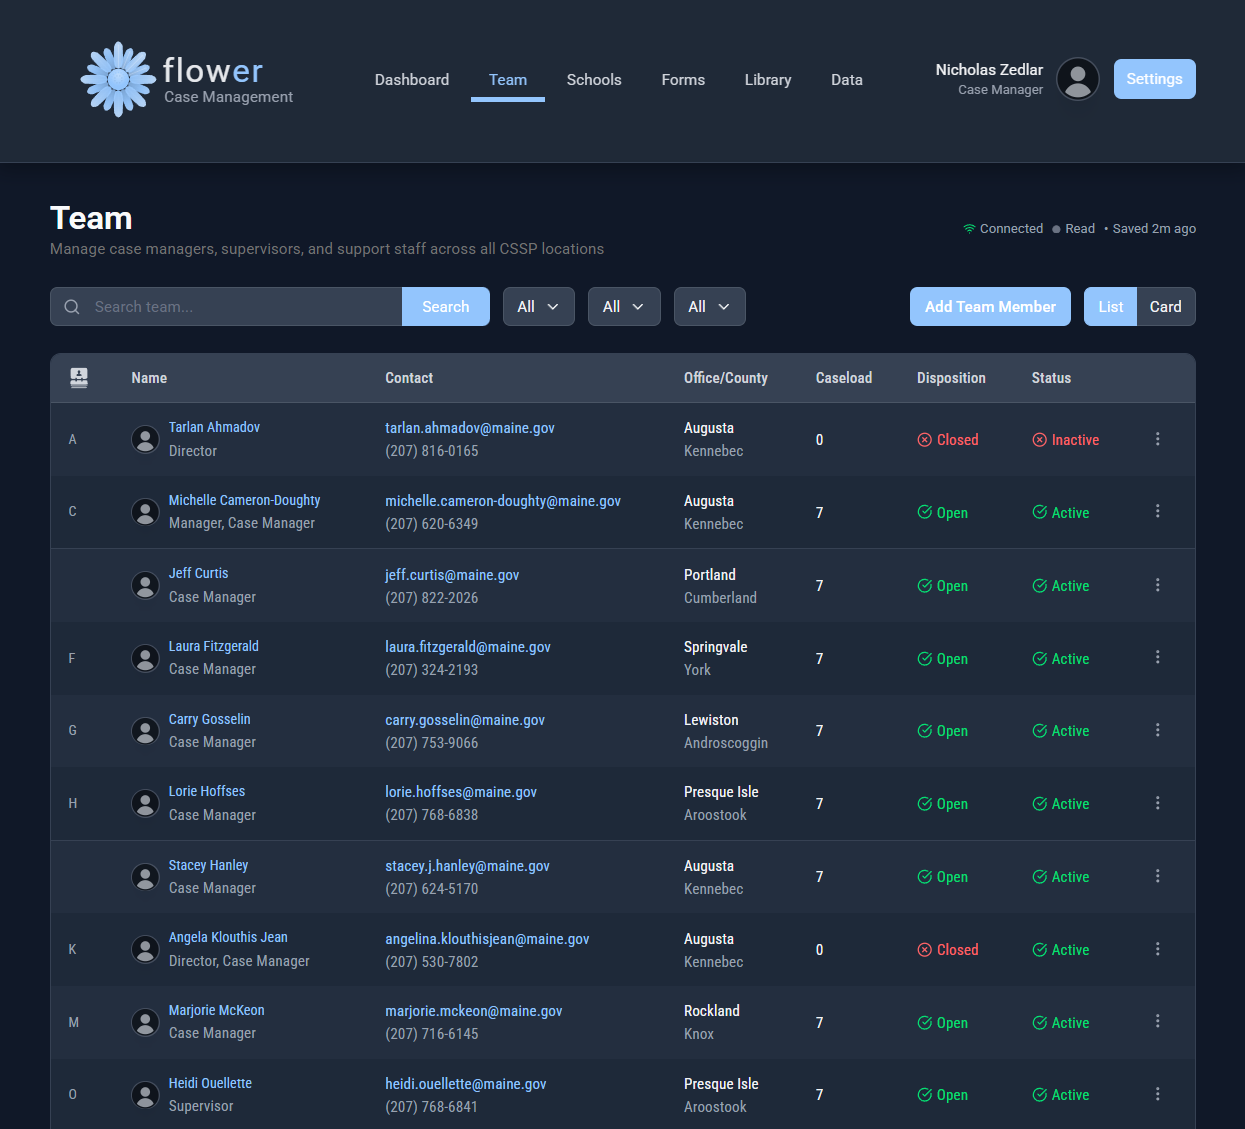This screenshot has height=1129, width=1245.
Task: Click Heidi Ouellette's avatar icon
Action: [x=146, y=1095]
